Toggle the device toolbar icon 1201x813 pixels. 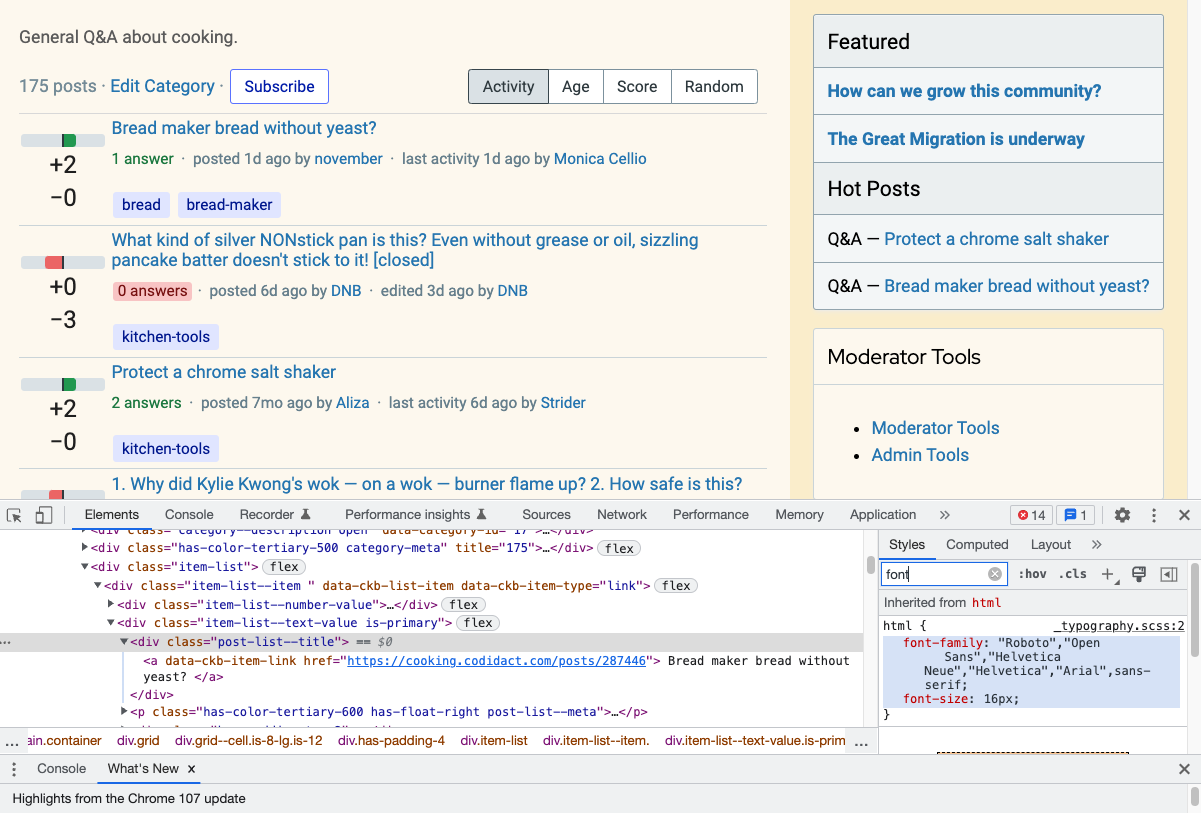[x=44, y=515]
